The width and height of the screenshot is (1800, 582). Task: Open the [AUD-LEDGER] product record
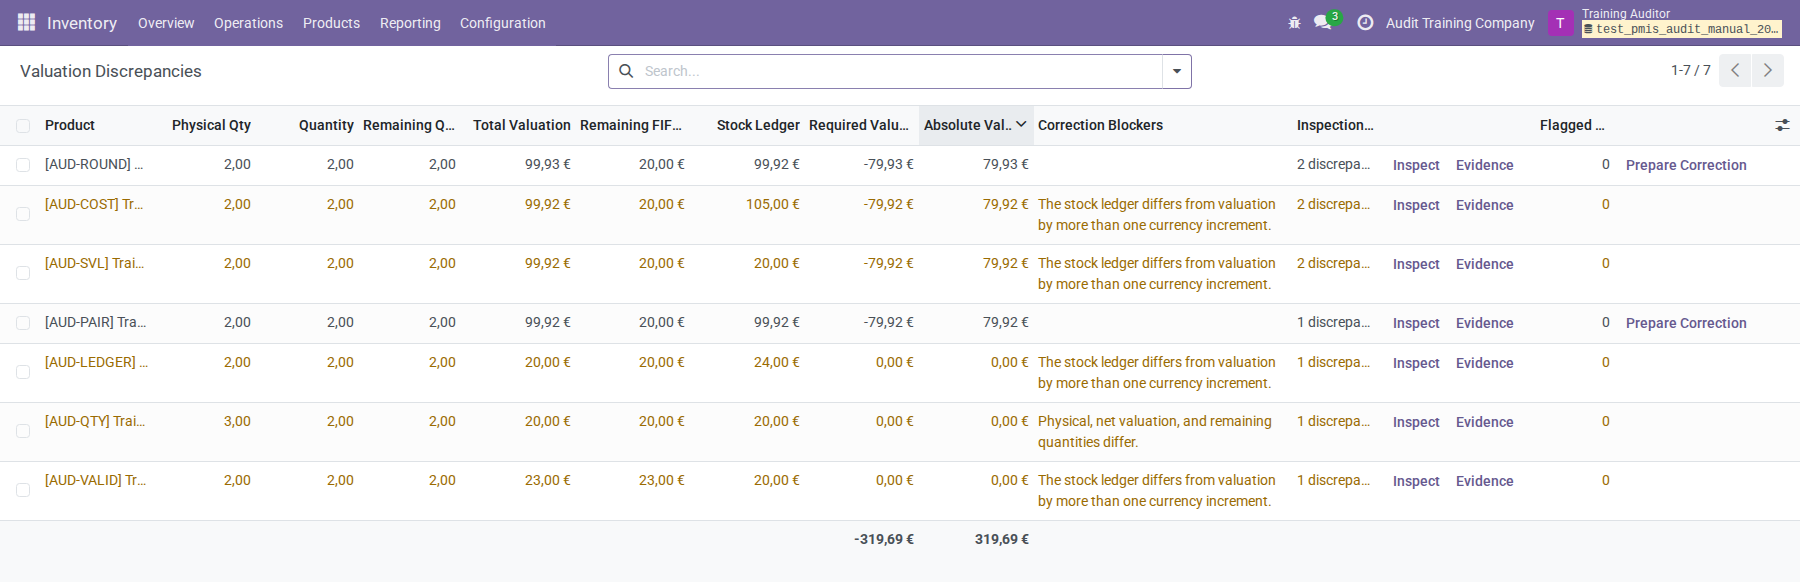(96, 362)
